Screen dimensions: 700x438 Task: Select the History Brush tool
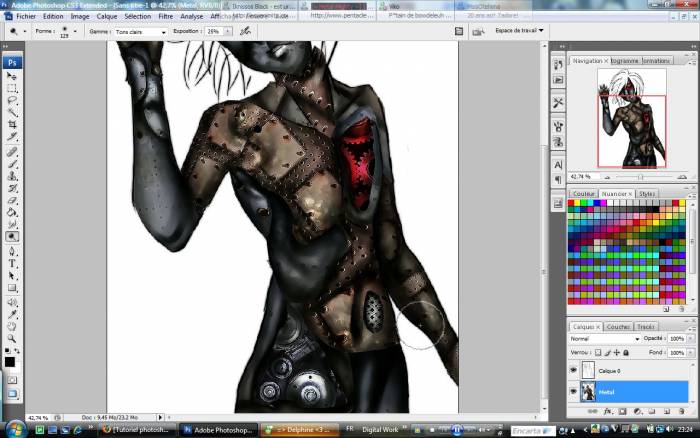(12, 188)
